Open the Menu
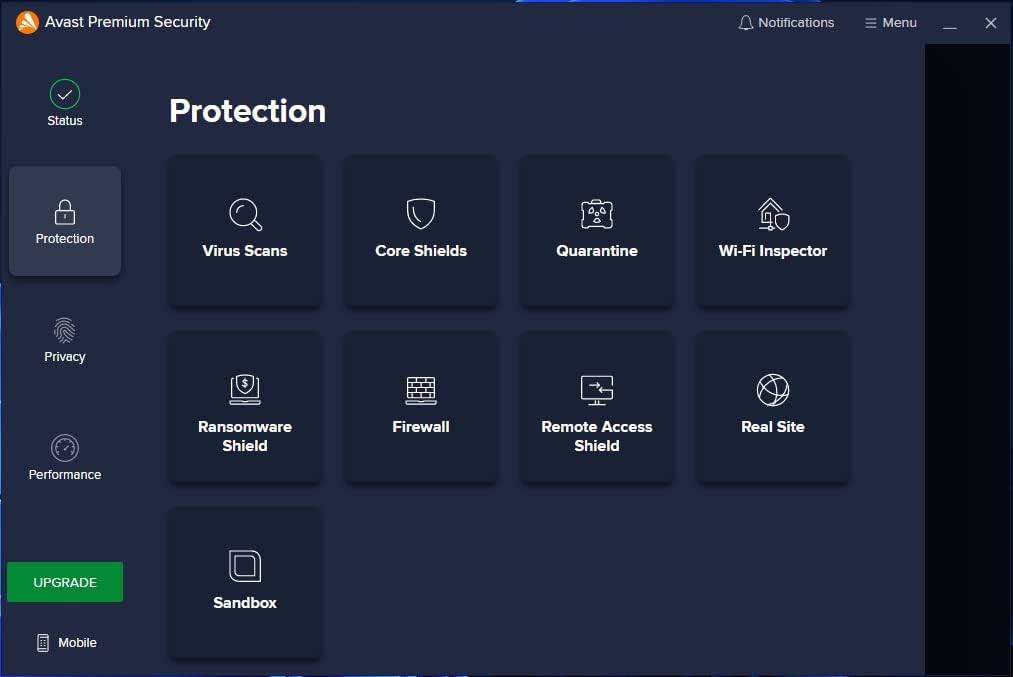Screen dimensions: 1013x677 coord(890,22)
